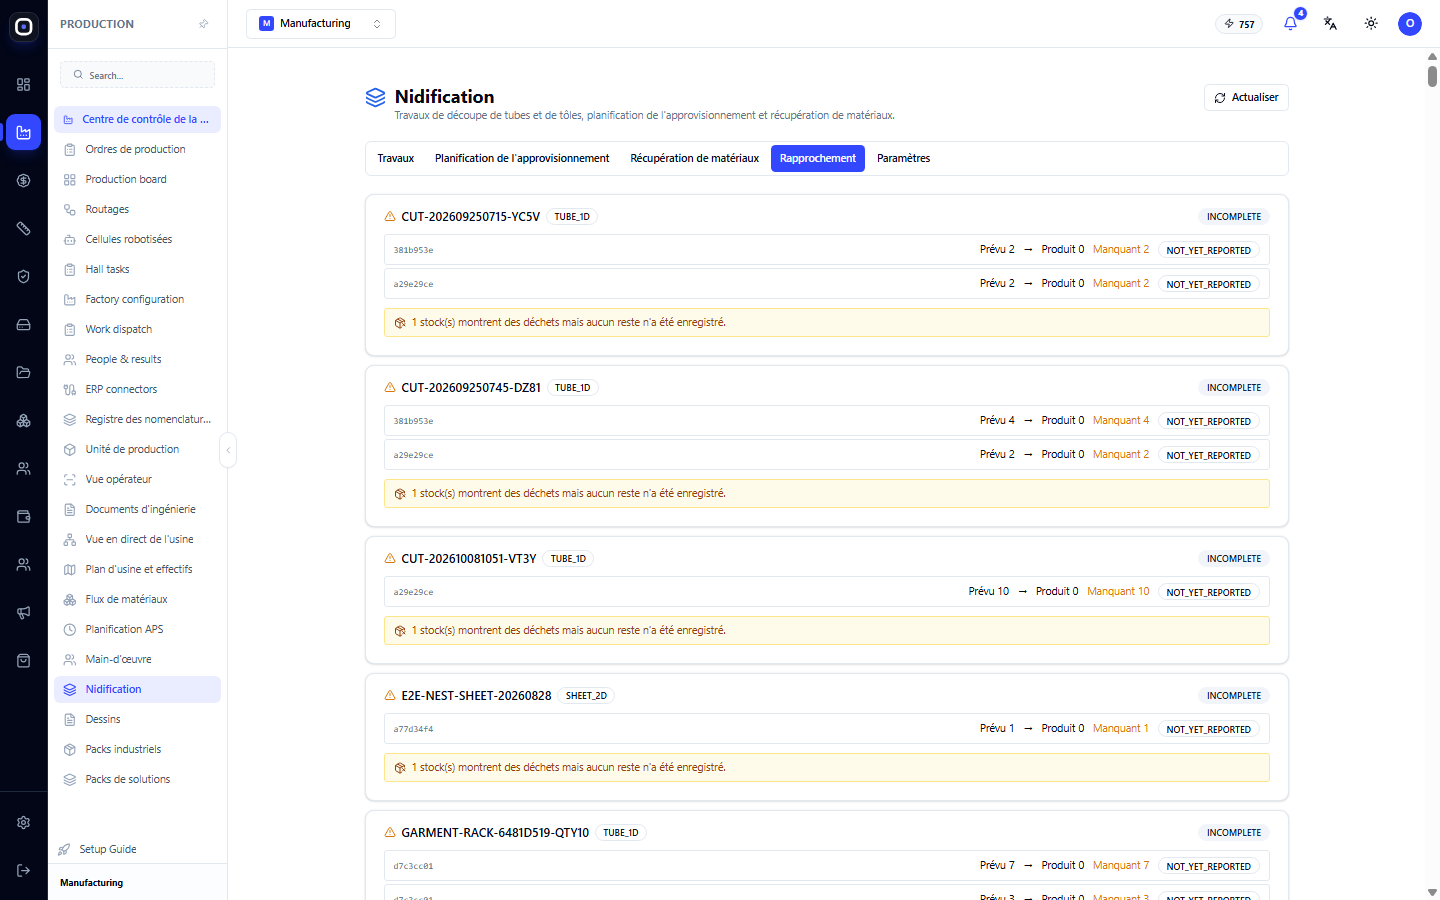This screenshot has height=900, width=1440.
Task: Open the Manufacturing workspace dropdown
Action: click(x=321, y=24)
